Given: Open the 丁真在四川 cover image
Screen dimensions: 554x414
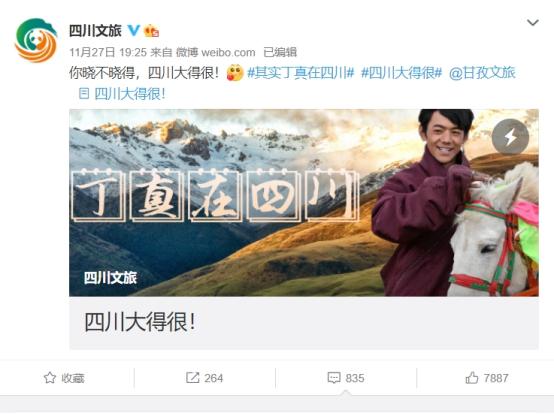Looking at the screenshot, I should (304, 202).
